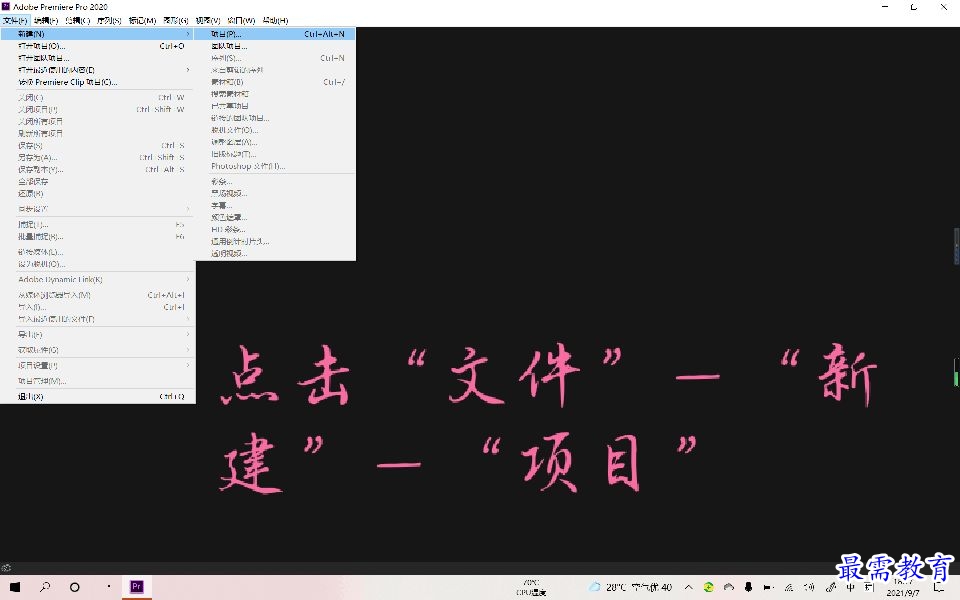Expand 打开最近使用的内容(E) submenu

98,70
